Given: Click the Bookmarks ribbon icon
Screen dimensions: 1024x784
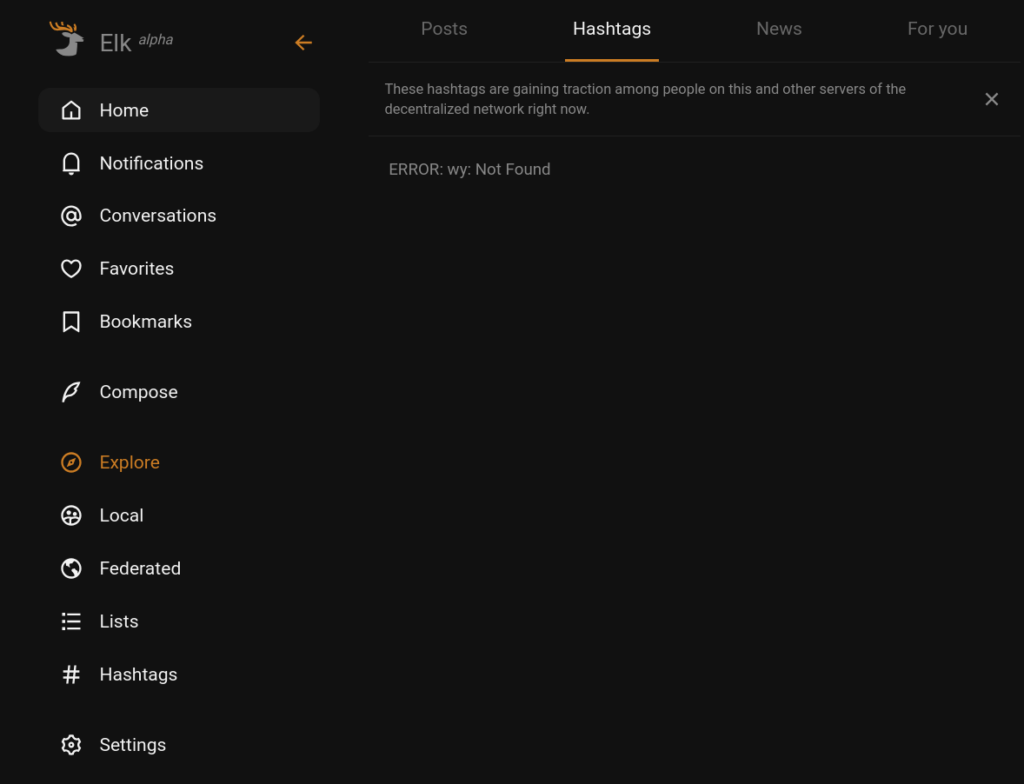Looking at the screenshot, I should point(71,322).
